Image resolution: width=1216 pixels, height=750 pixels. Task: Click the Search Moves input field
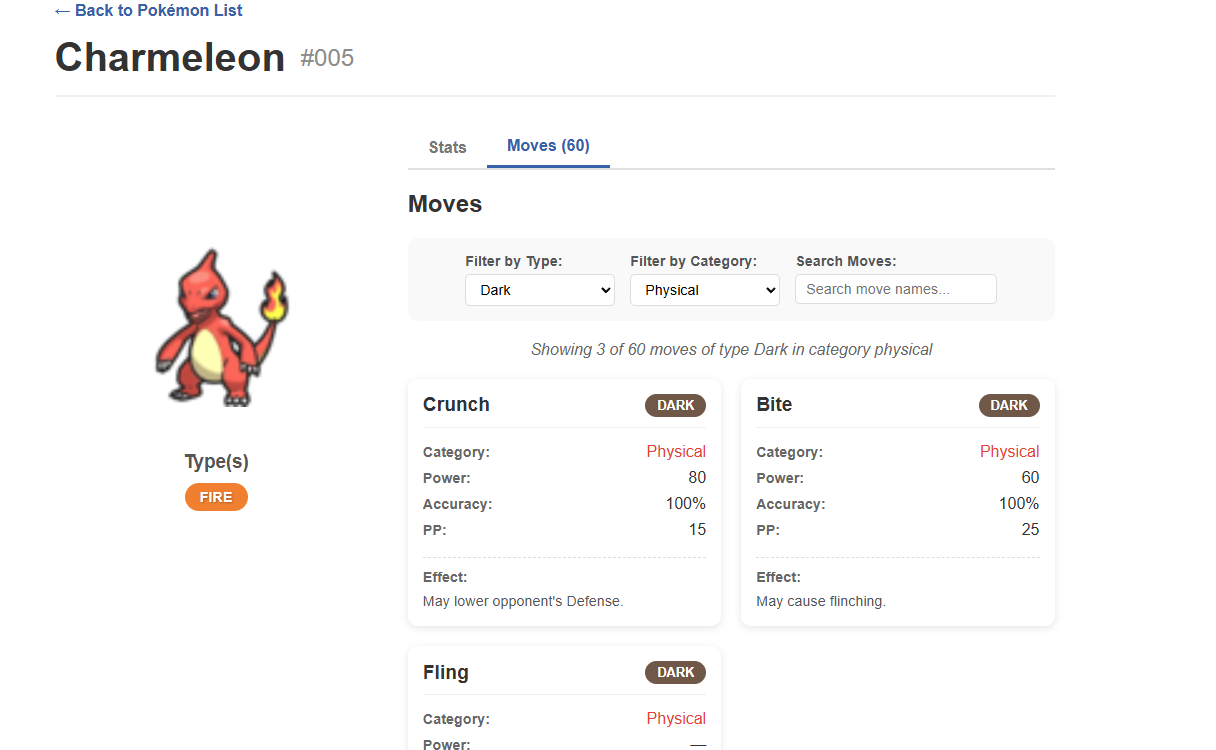click(896, 289)
